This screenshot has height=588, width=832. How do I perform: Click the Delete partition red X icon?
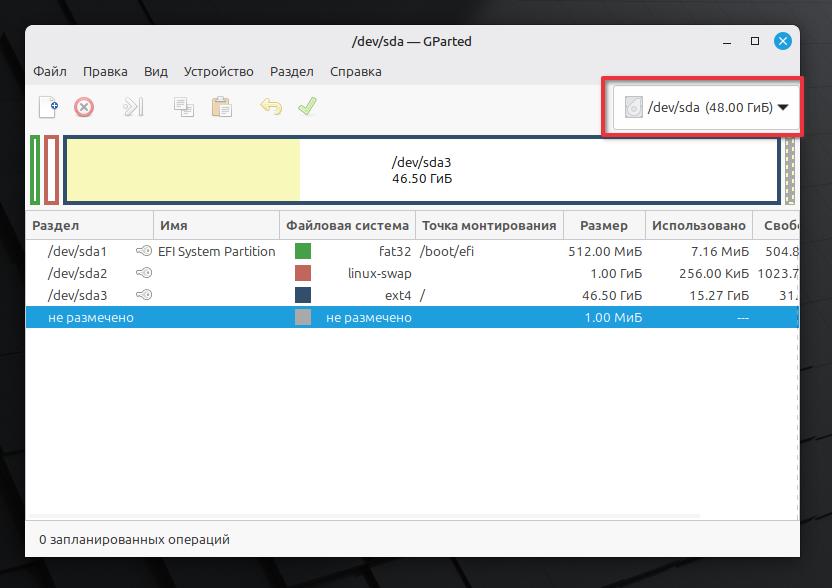pos(84,107)
